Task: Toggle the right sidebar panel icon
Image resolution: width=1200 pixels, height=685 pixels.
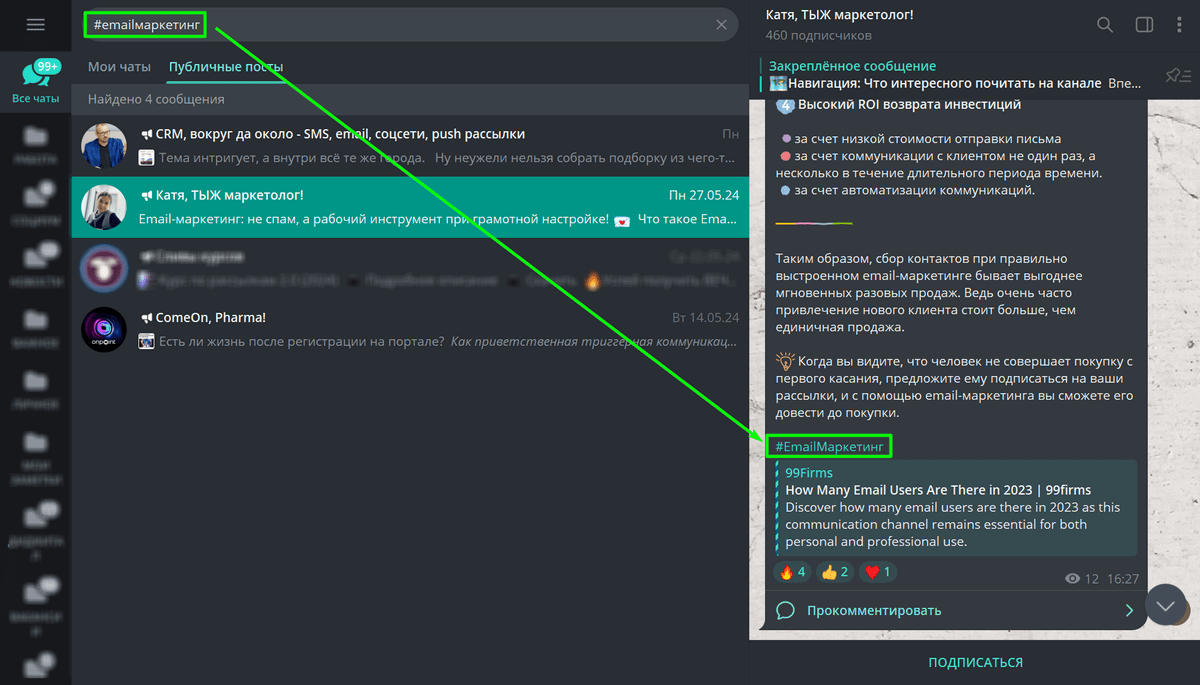Action: 1144,25
